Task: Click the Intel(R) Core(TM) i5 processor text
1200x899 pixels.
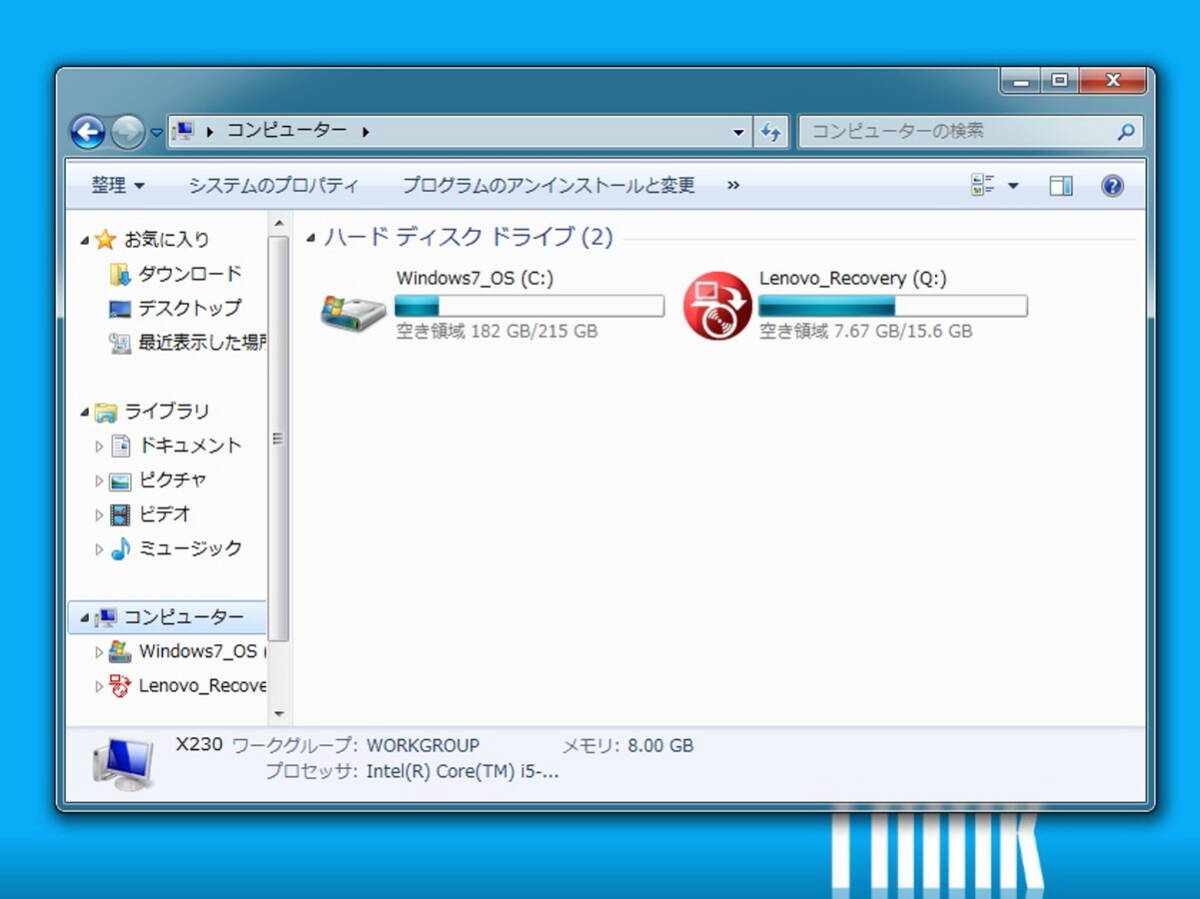Action: 463,771
